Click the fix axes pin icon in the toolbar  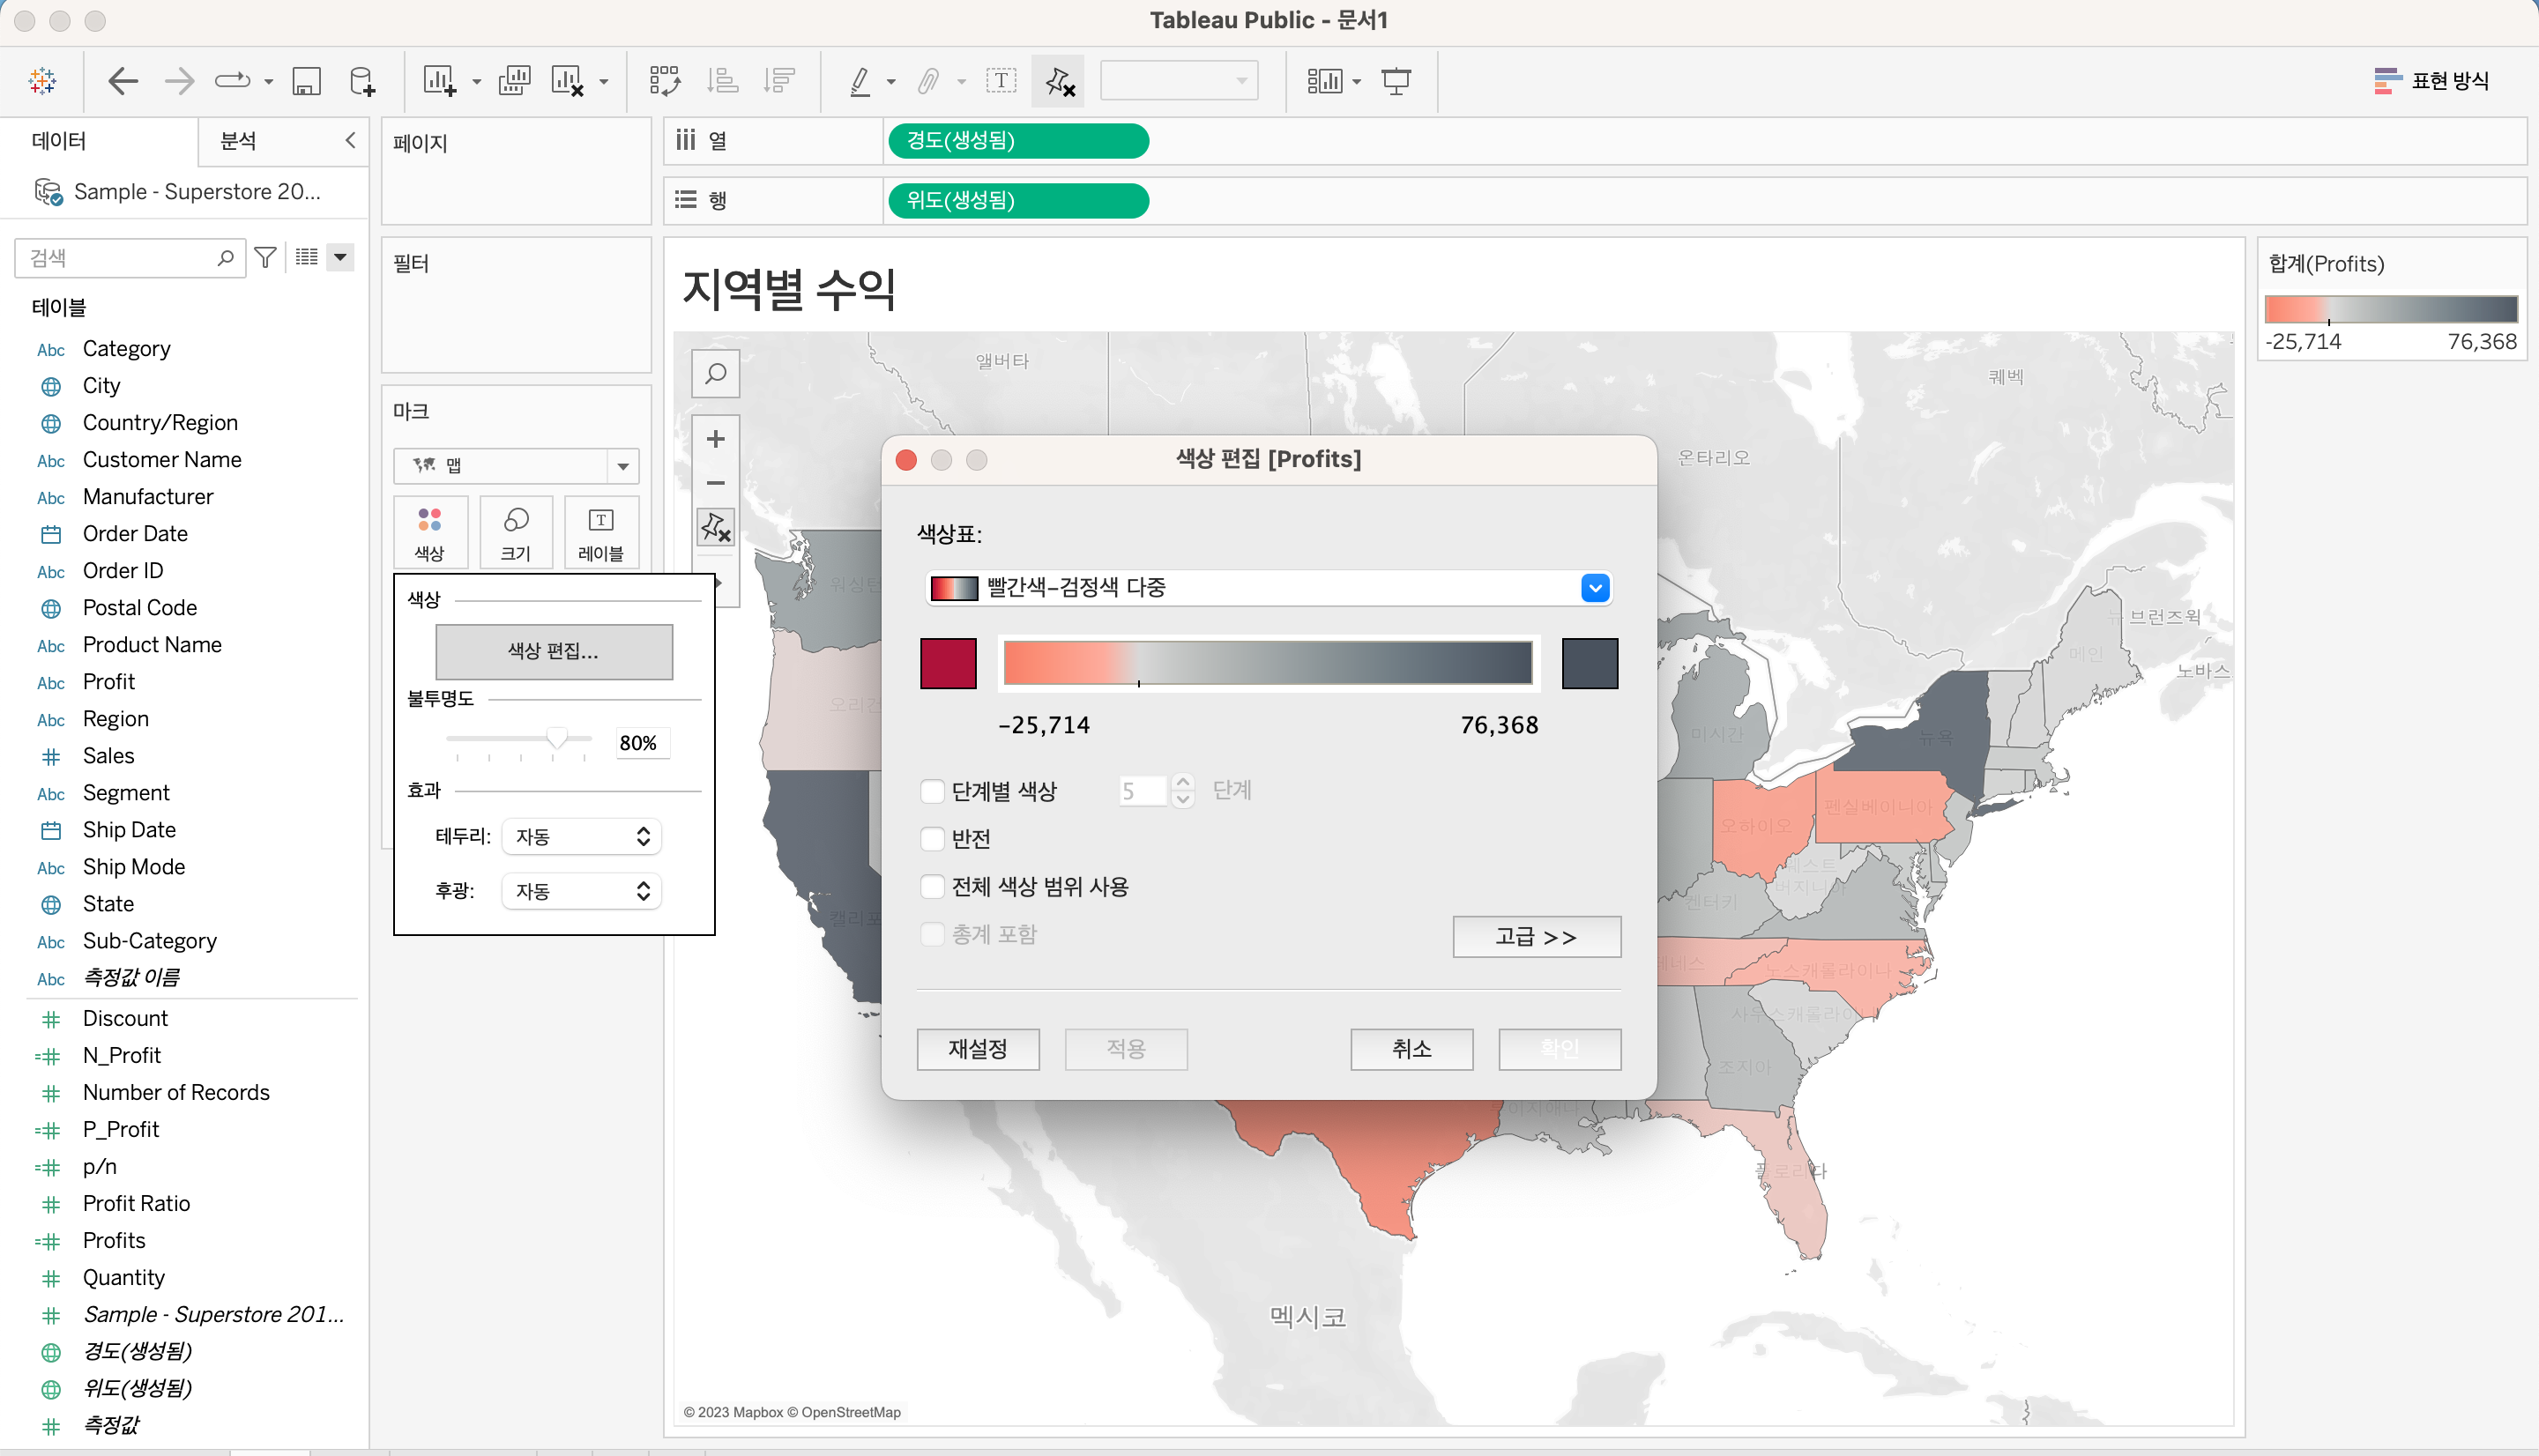pos(1059,81)
